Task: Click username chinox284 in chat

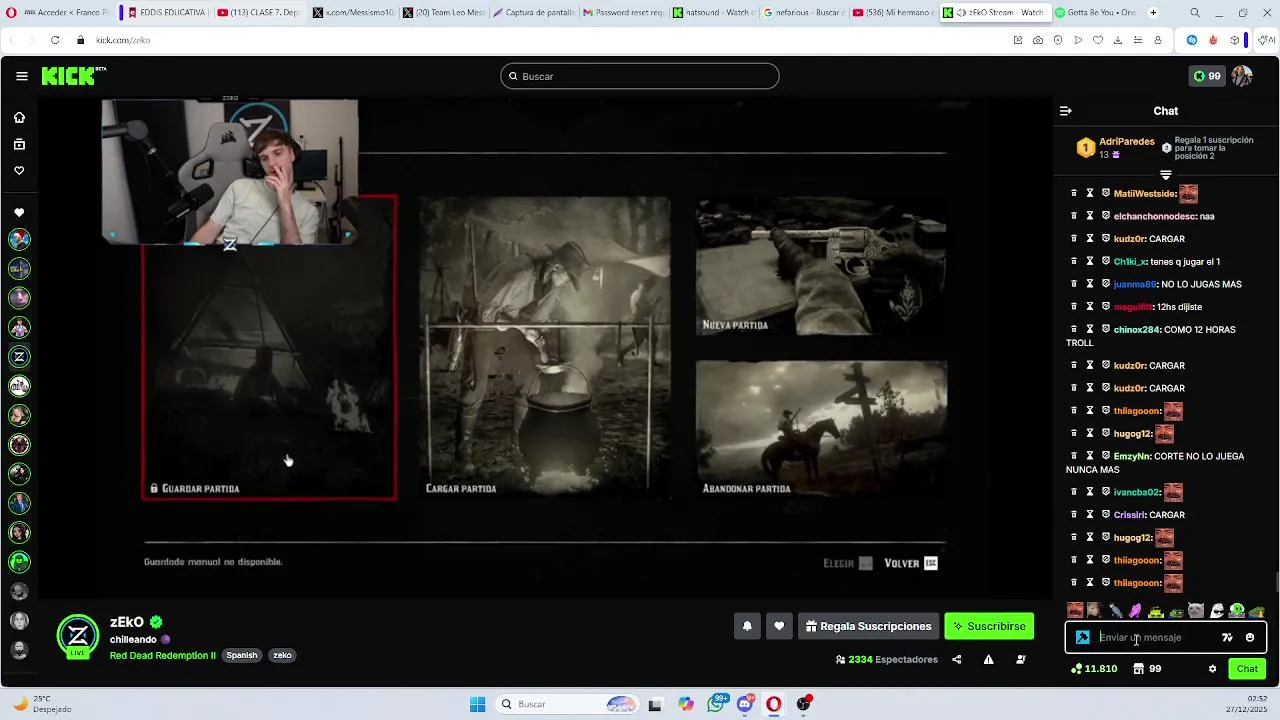Action: (x=1137, y=330)
